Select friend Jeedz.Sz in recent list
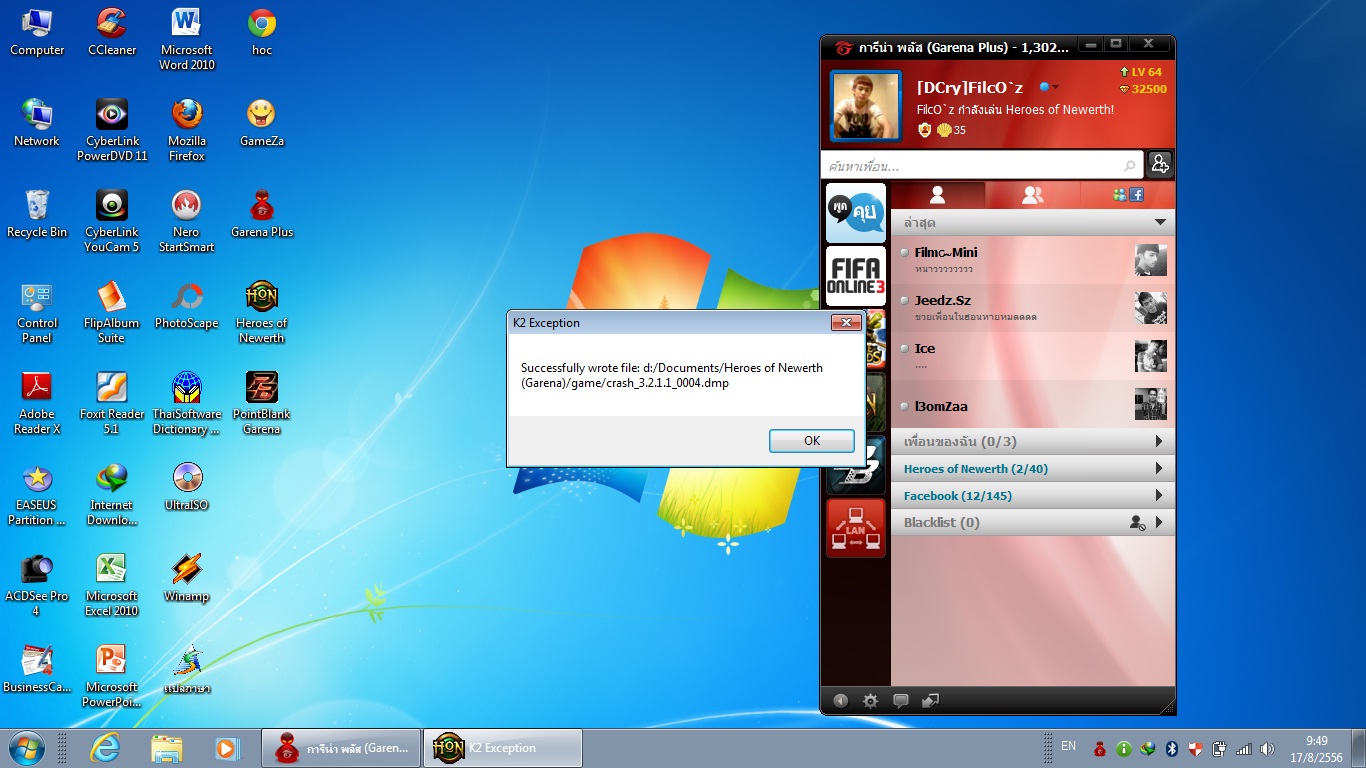1366x768 pixels. point(1033,308)
